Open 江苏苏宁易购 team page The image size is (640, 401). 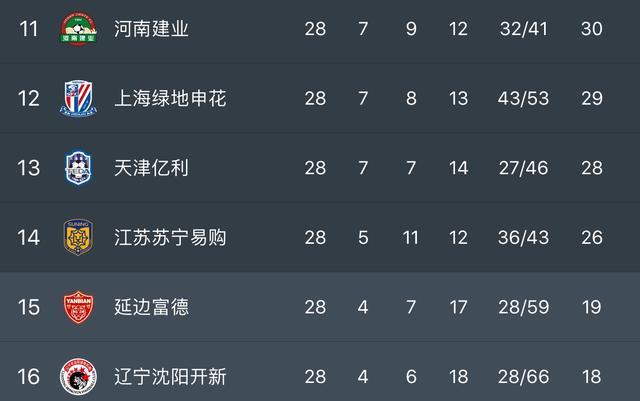click(170, 237)
